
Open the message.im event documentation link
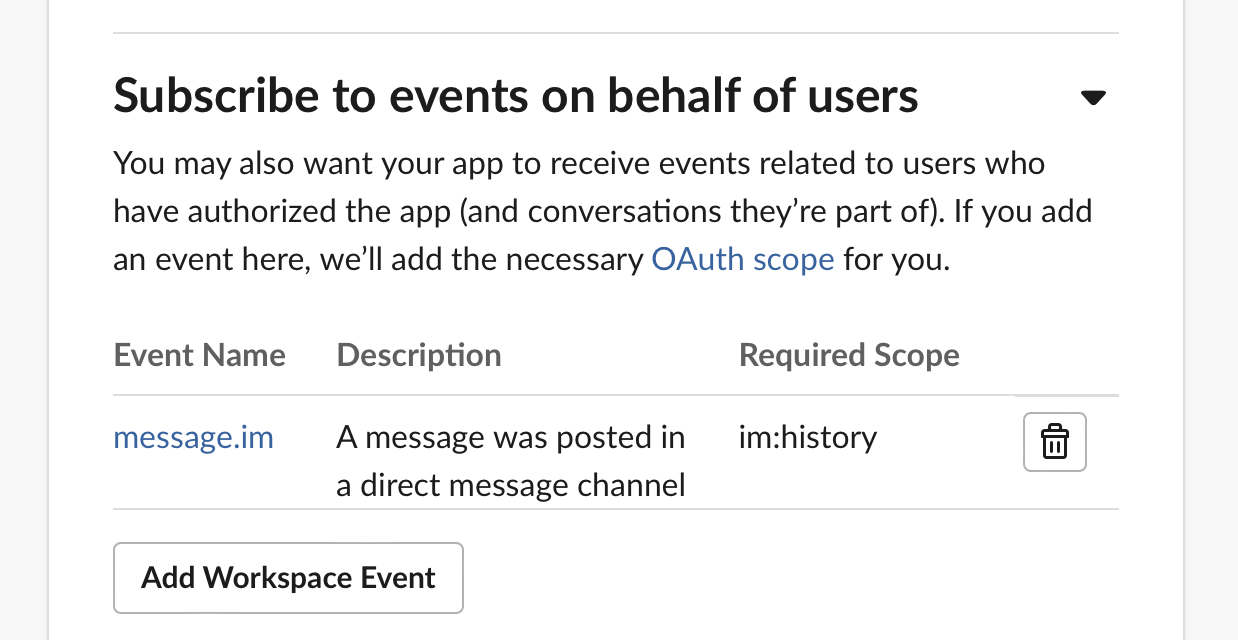[x=193, y=437]
